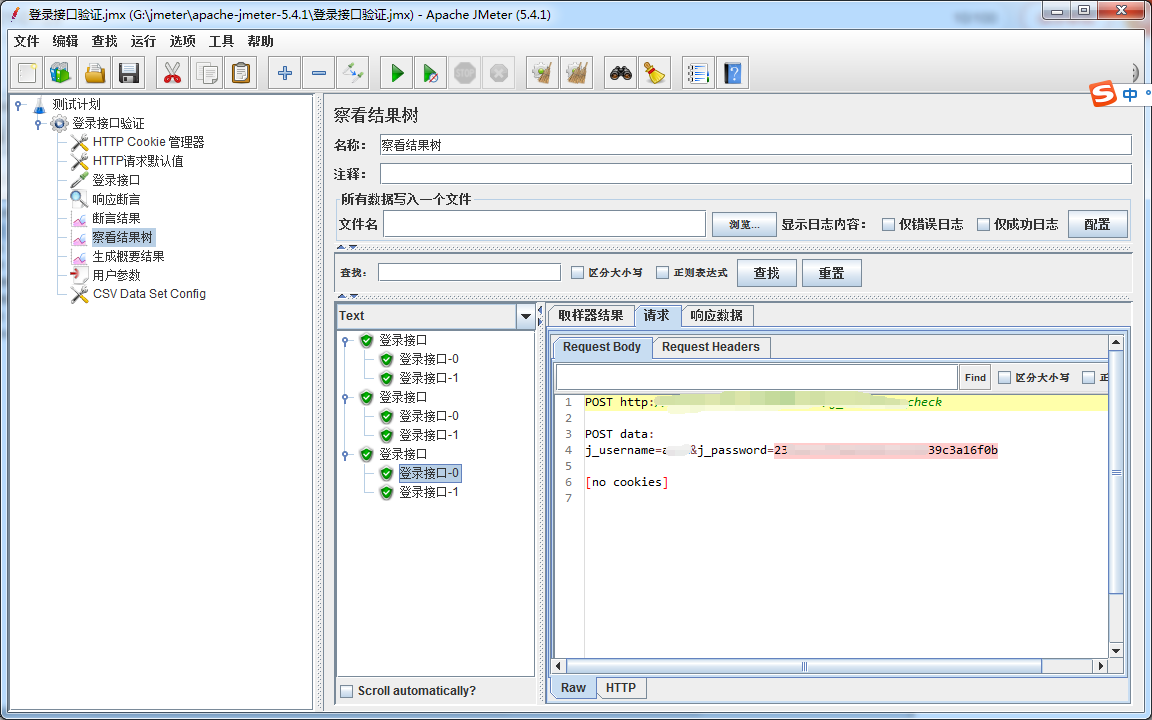Click the Find button in request panel
This screenshot has height=720, width=1152.
(x=975, y=378)
